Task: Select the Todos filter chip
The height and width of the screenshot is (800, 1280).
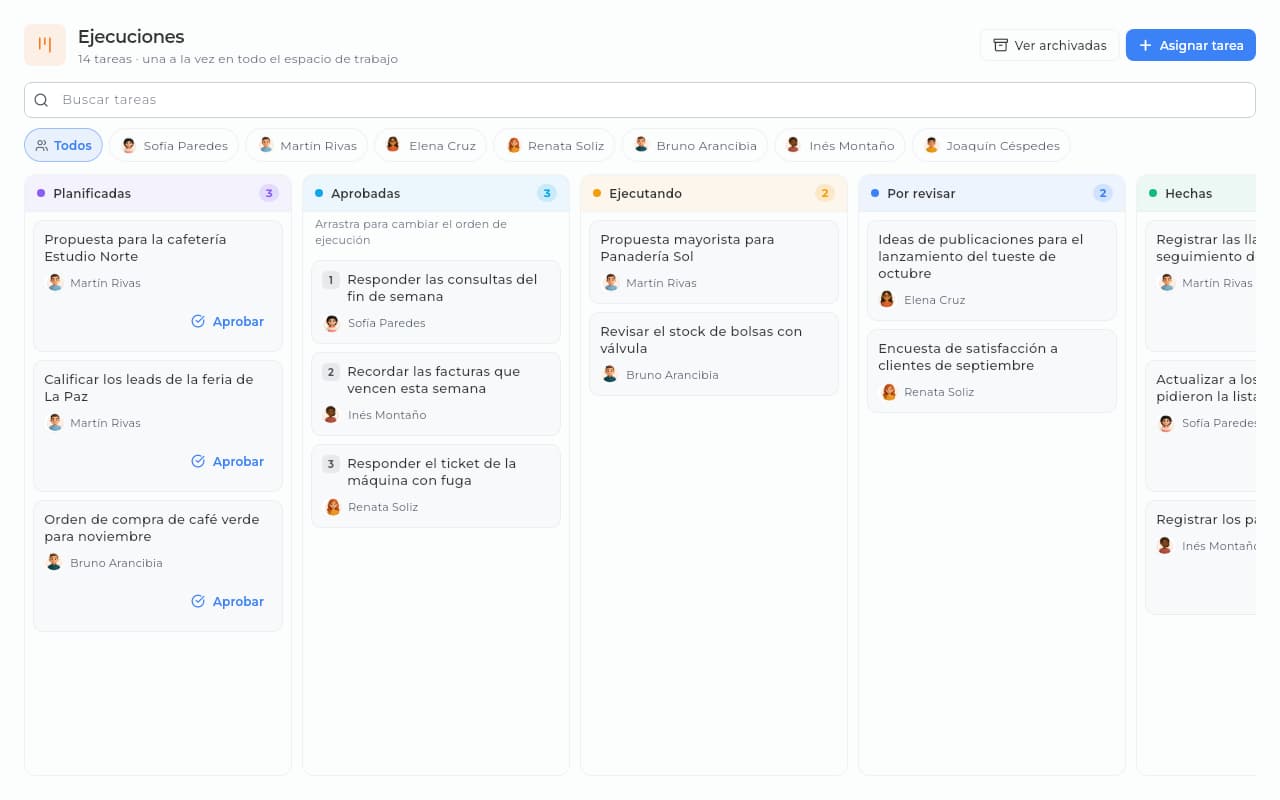Action: coord(63,145)
